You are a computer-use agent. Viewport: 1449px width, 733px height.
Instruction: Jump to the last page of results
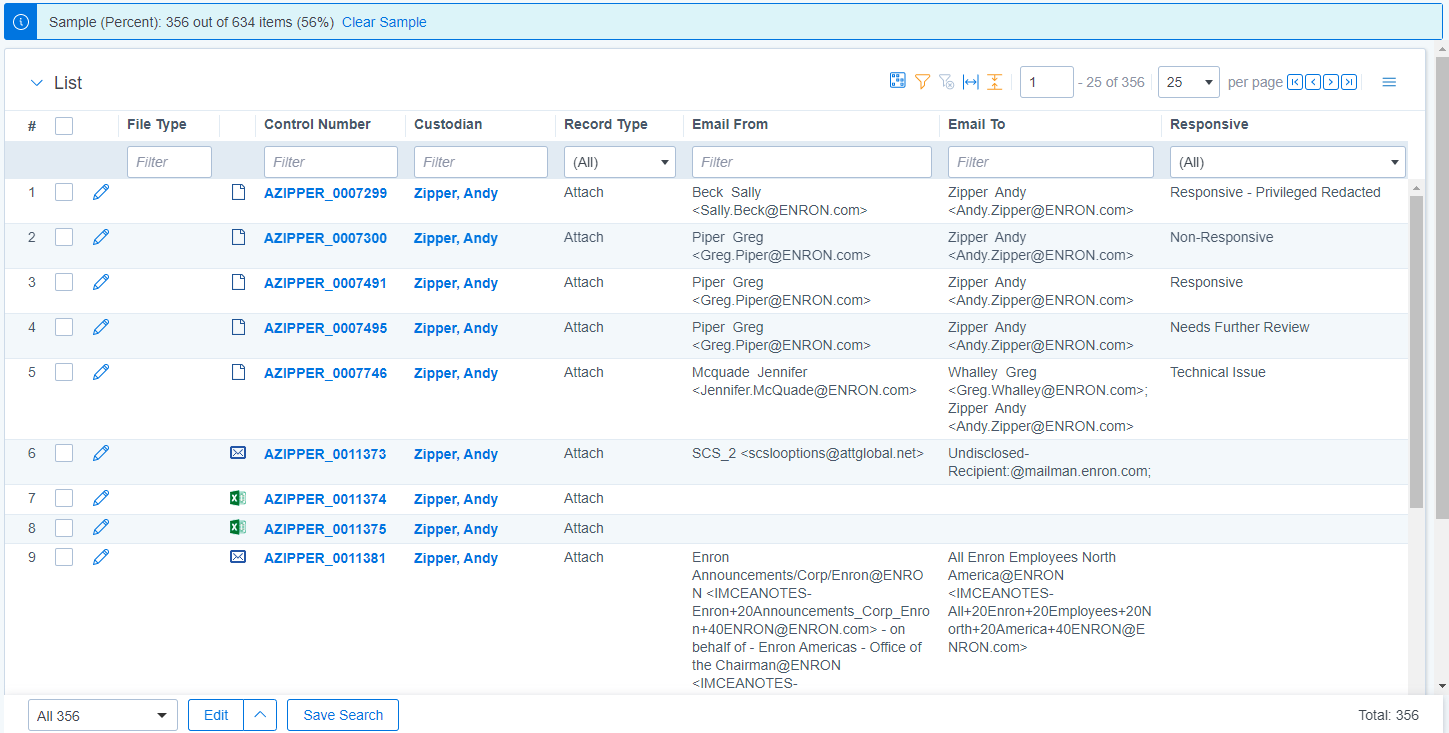[x=1349, y=82]
